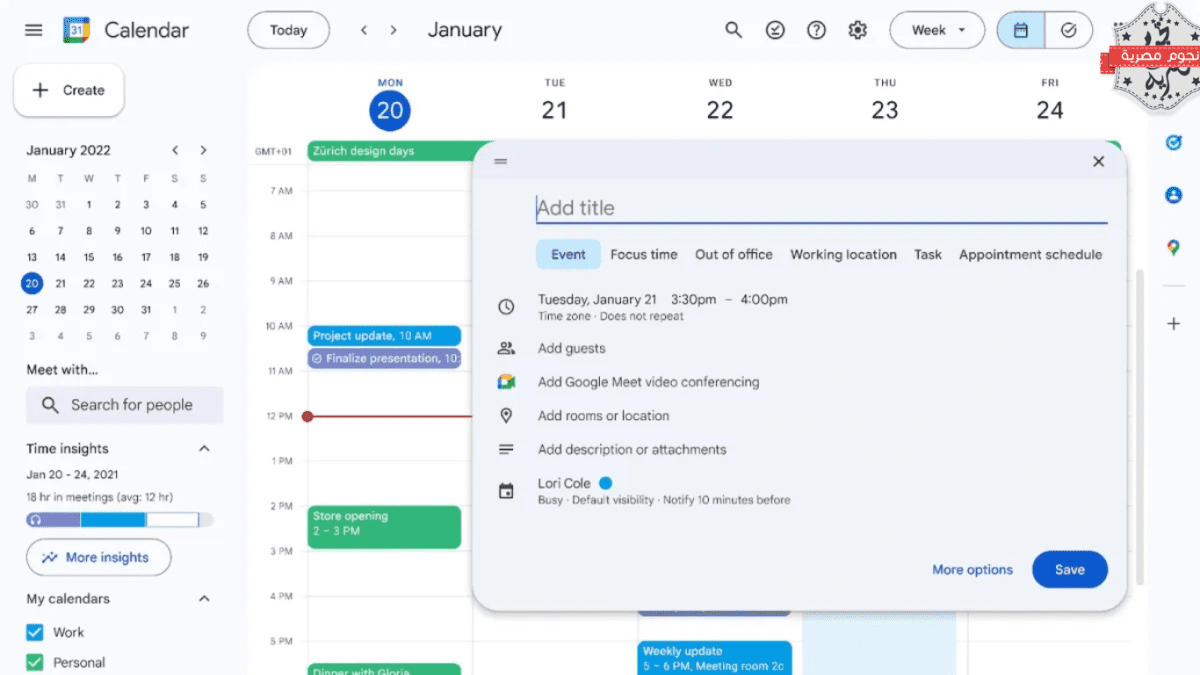Click the search icon in Search for people
This screenshot has width=1200, height=675.
pyautogui.click(x=50, y=405)
